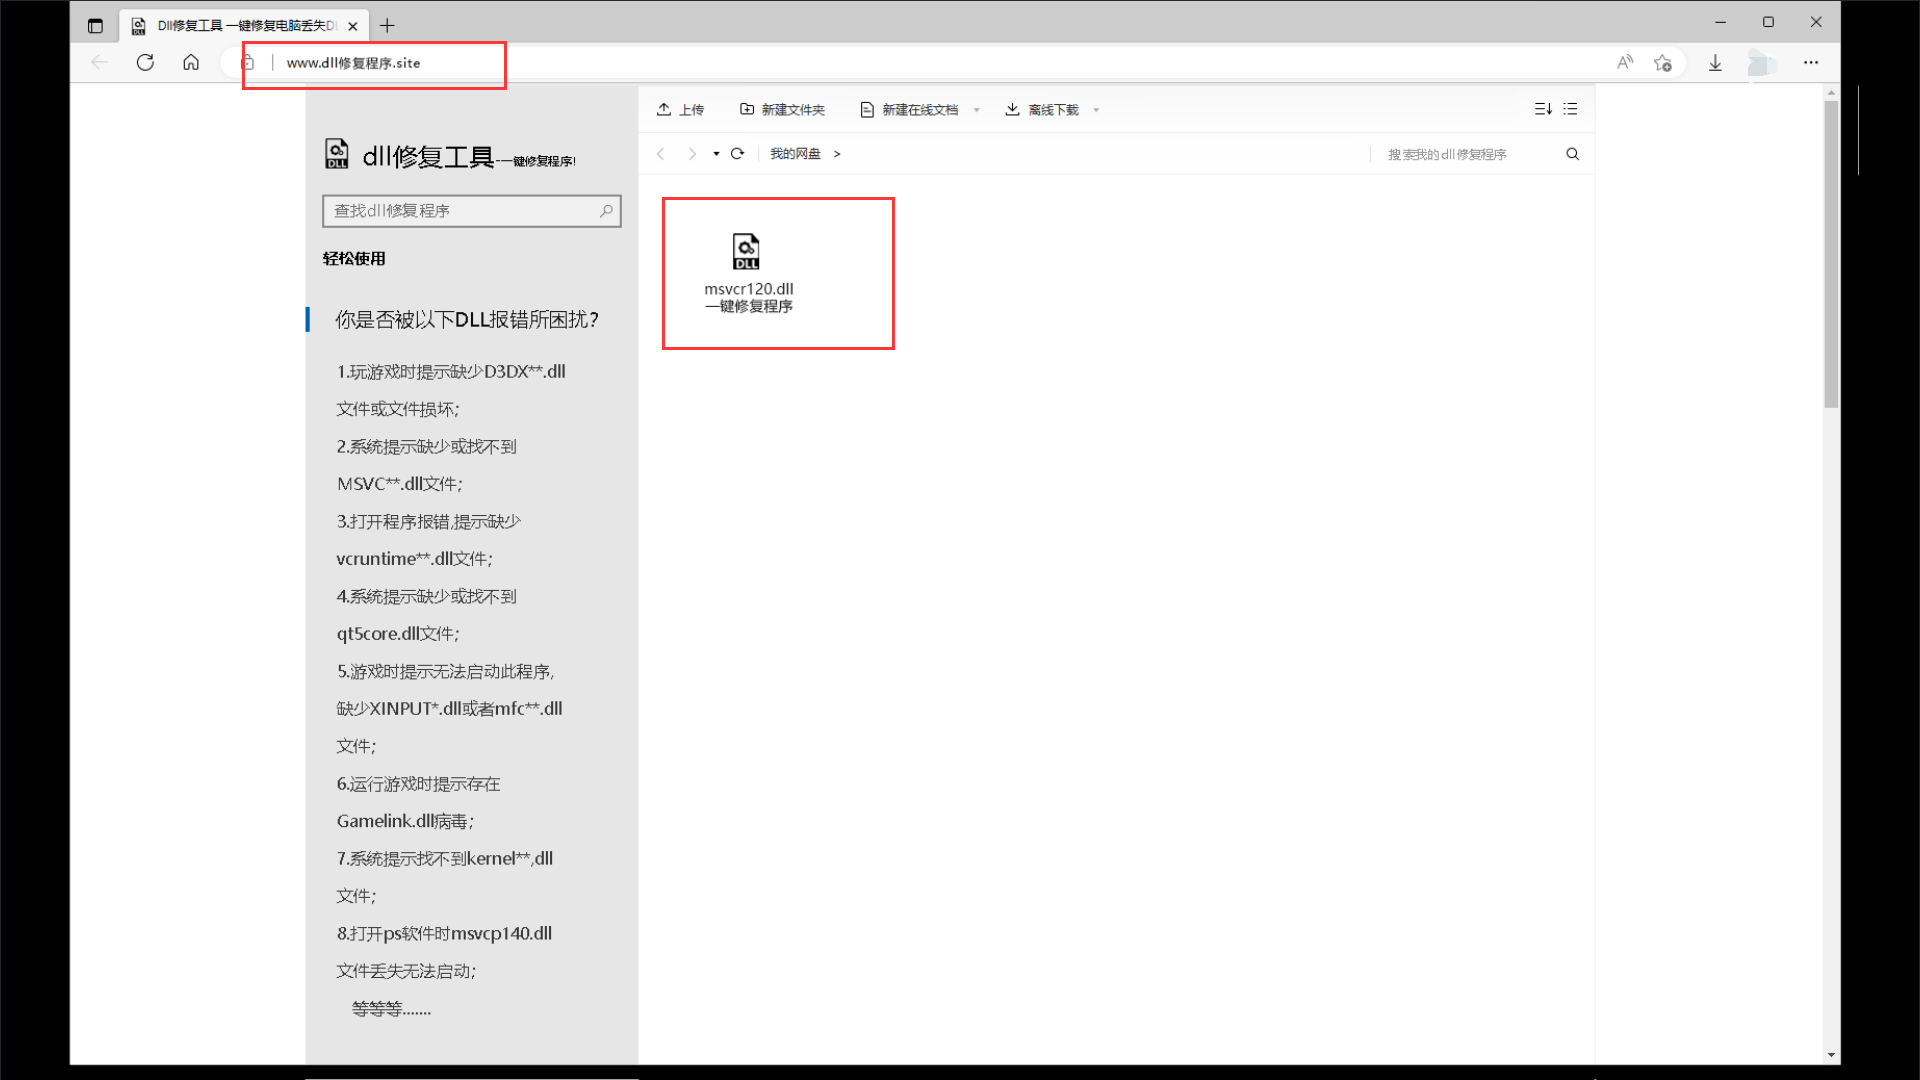
Task: Refresh the file pane listing
Action: click(x=738, y=154)
